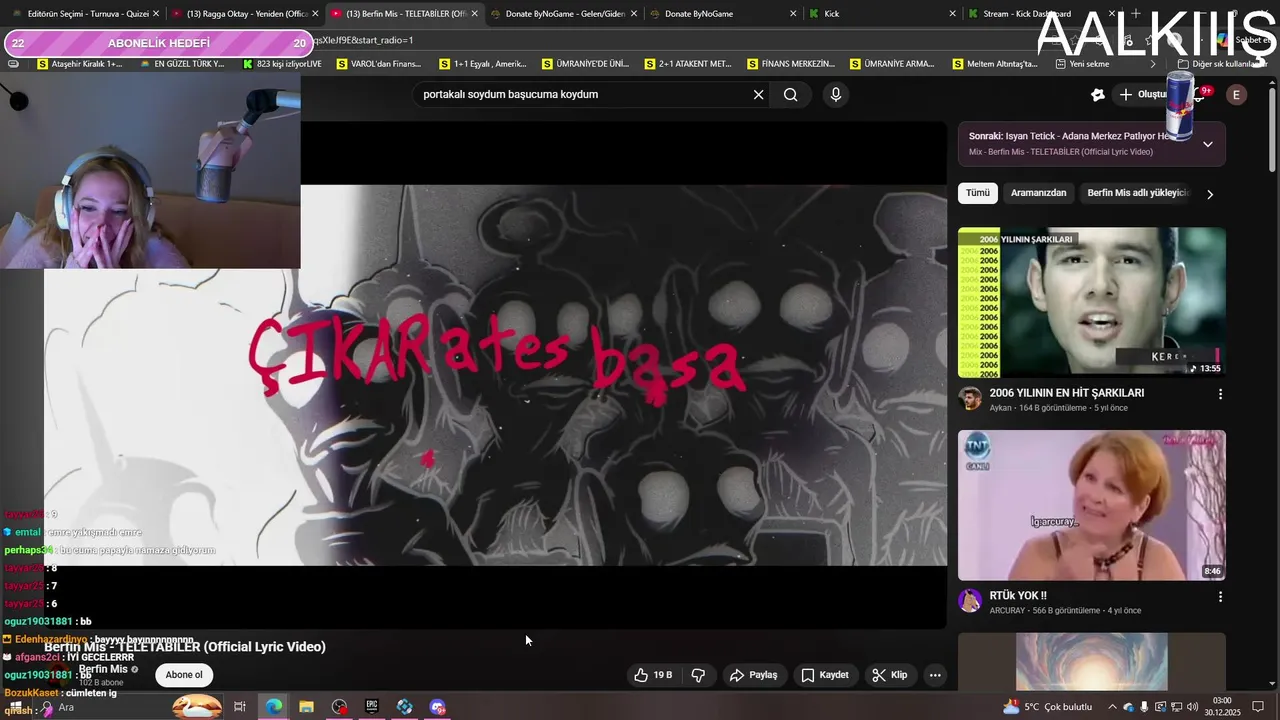Click the Windows taskbar search box
1280x720 pixels.
(x=130, y=707)
